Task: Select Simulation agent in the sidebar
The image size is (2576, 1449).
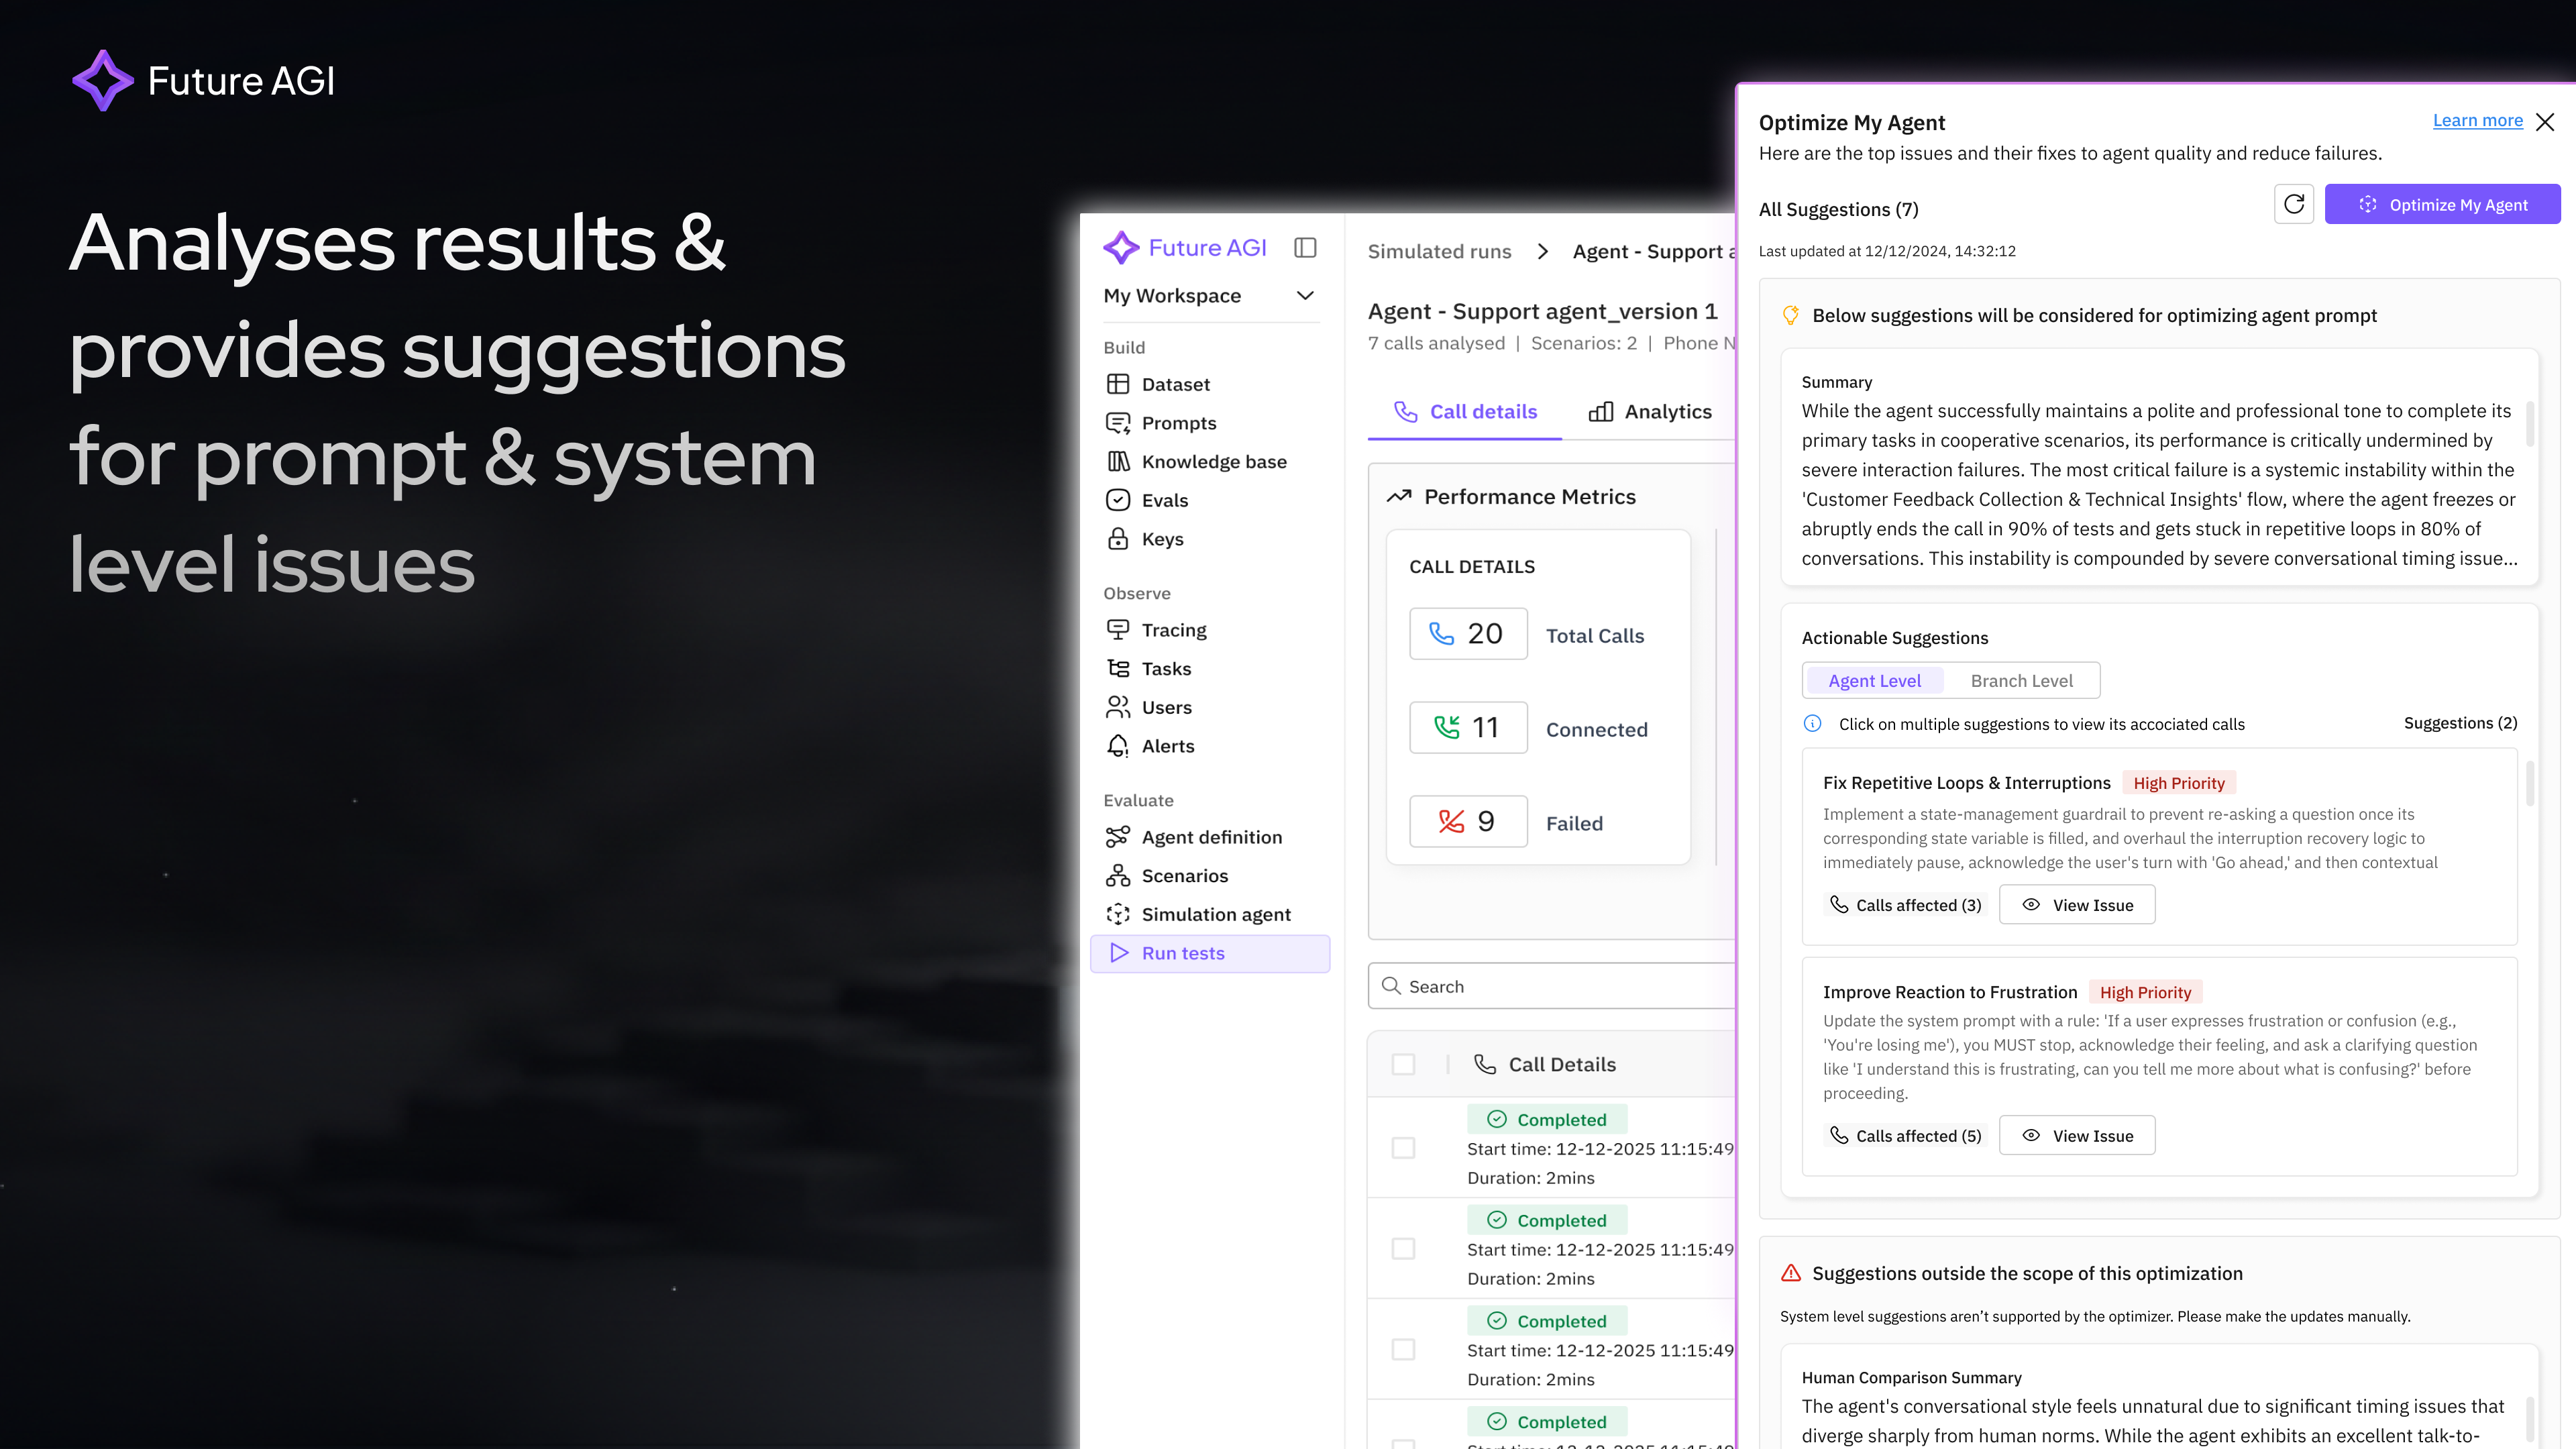Action: (1215, 914)
